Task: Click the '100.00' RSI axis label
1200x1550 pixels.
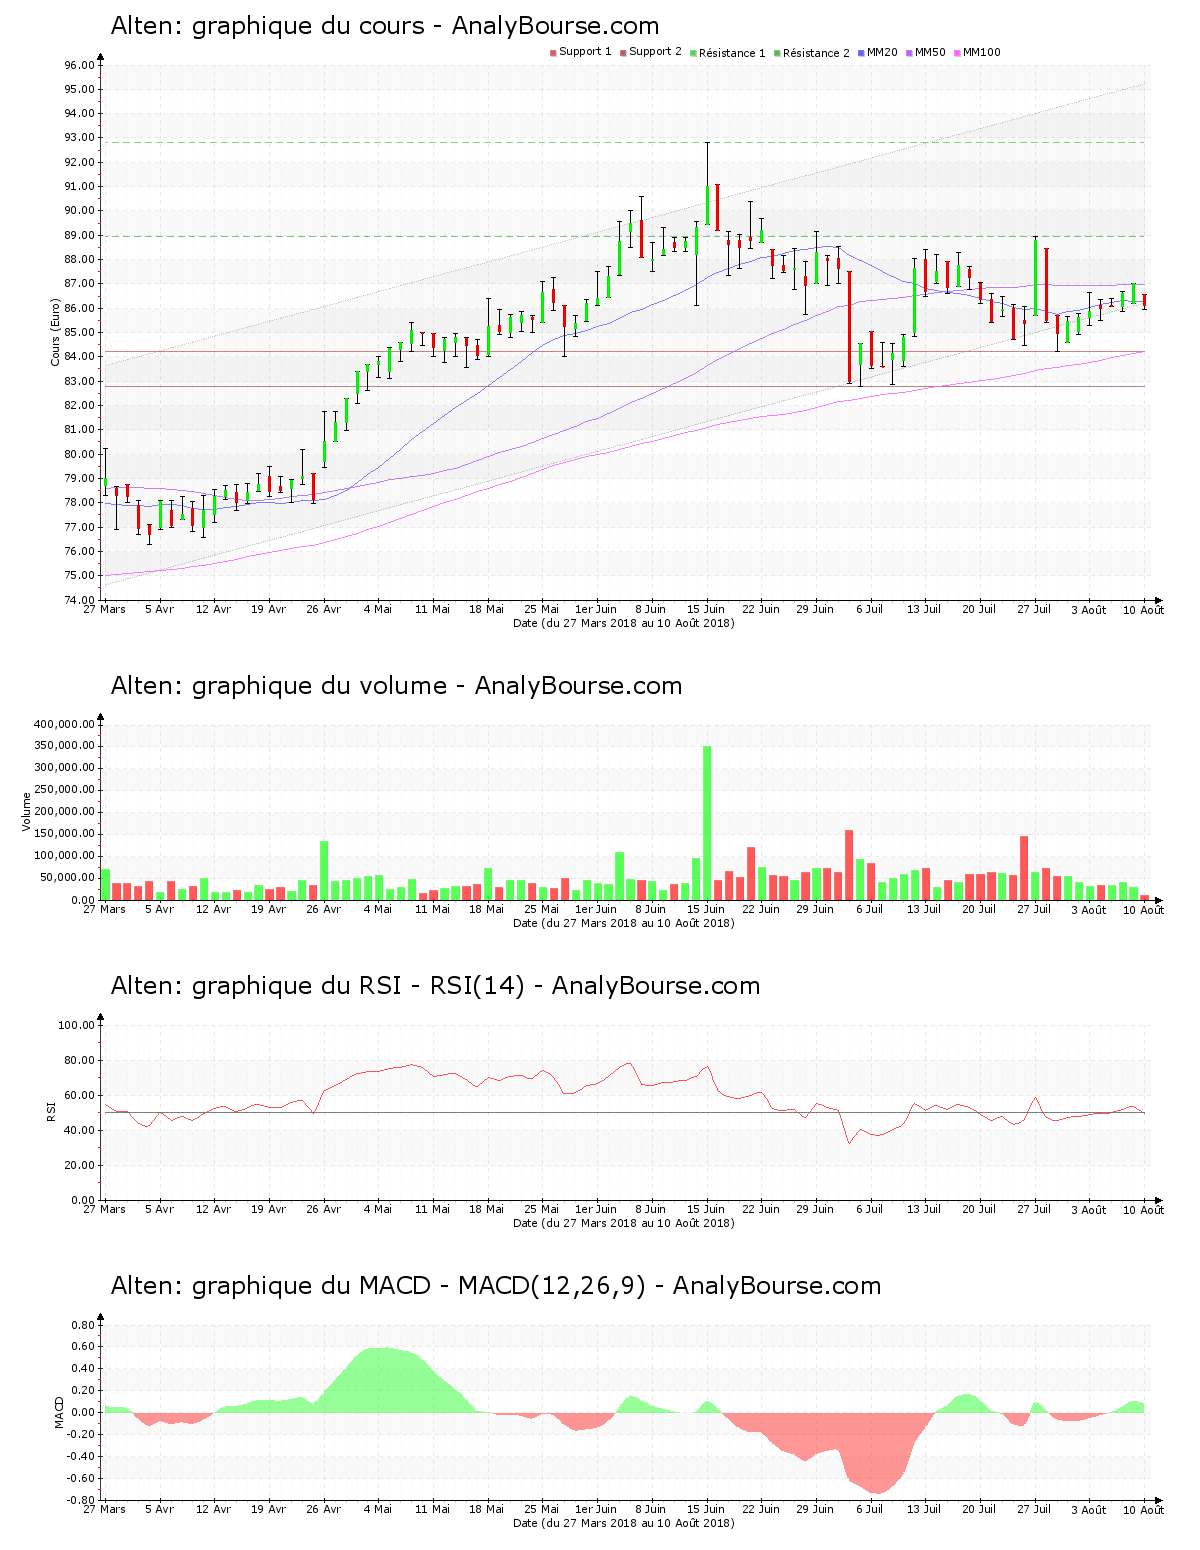Action: (76, 1025)
